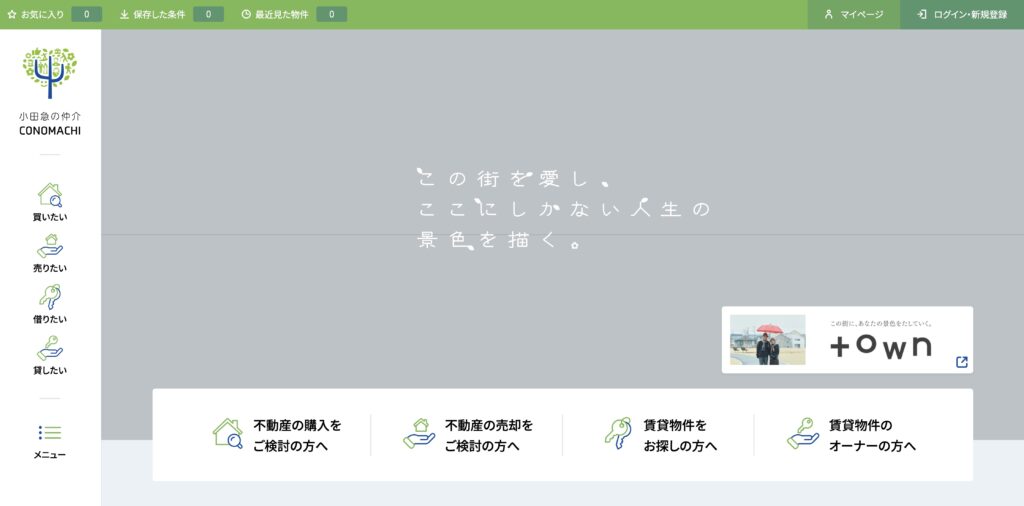Click the hero slogan この街を愛し text
This screenshot has height=506, width=1024.
pyautogui.click(x=513, y=179)
